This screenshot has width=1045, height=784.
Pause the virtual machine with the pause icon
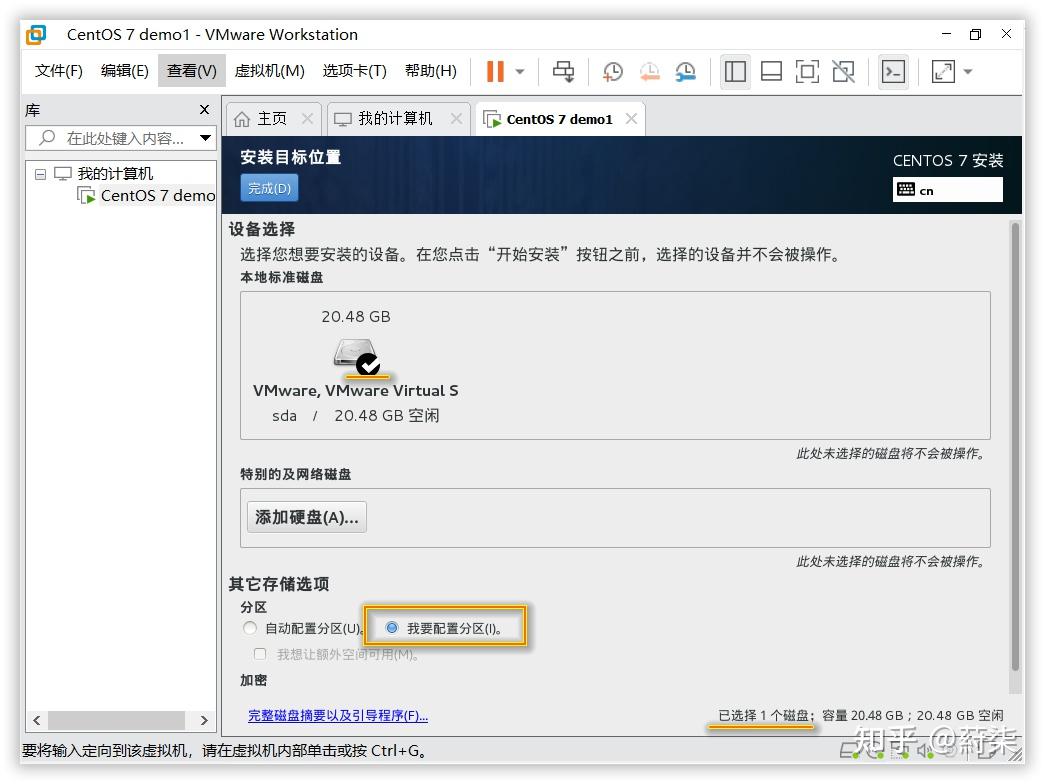click(x=495, y=71)
